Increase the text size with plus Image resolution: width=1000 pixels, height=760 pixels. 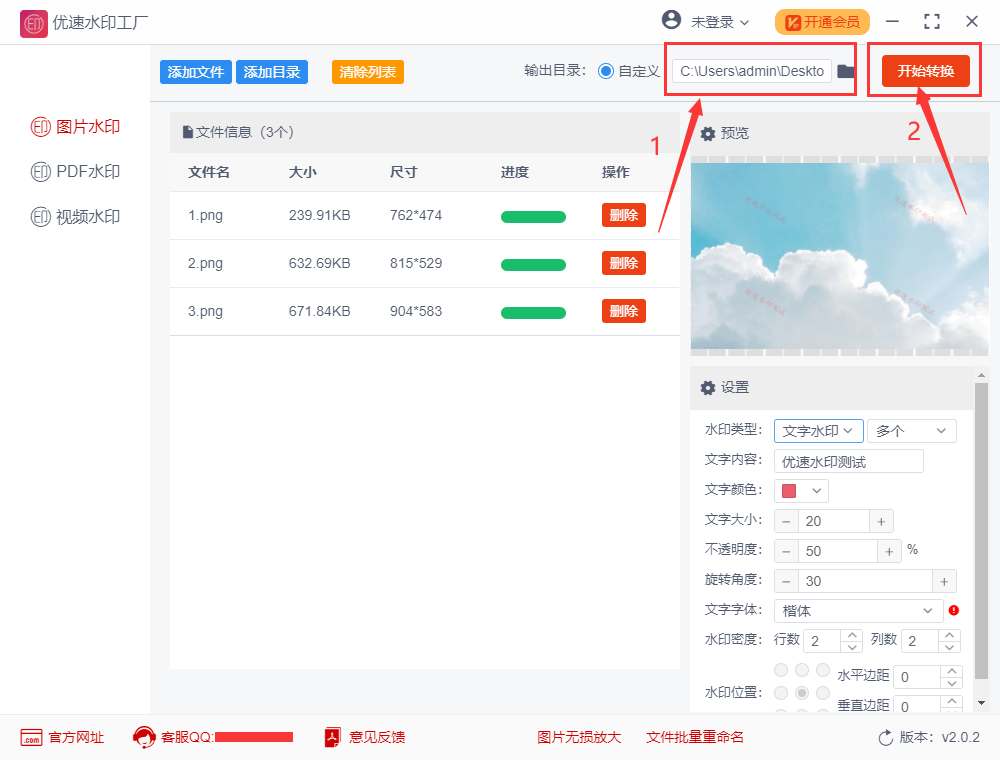881,522
